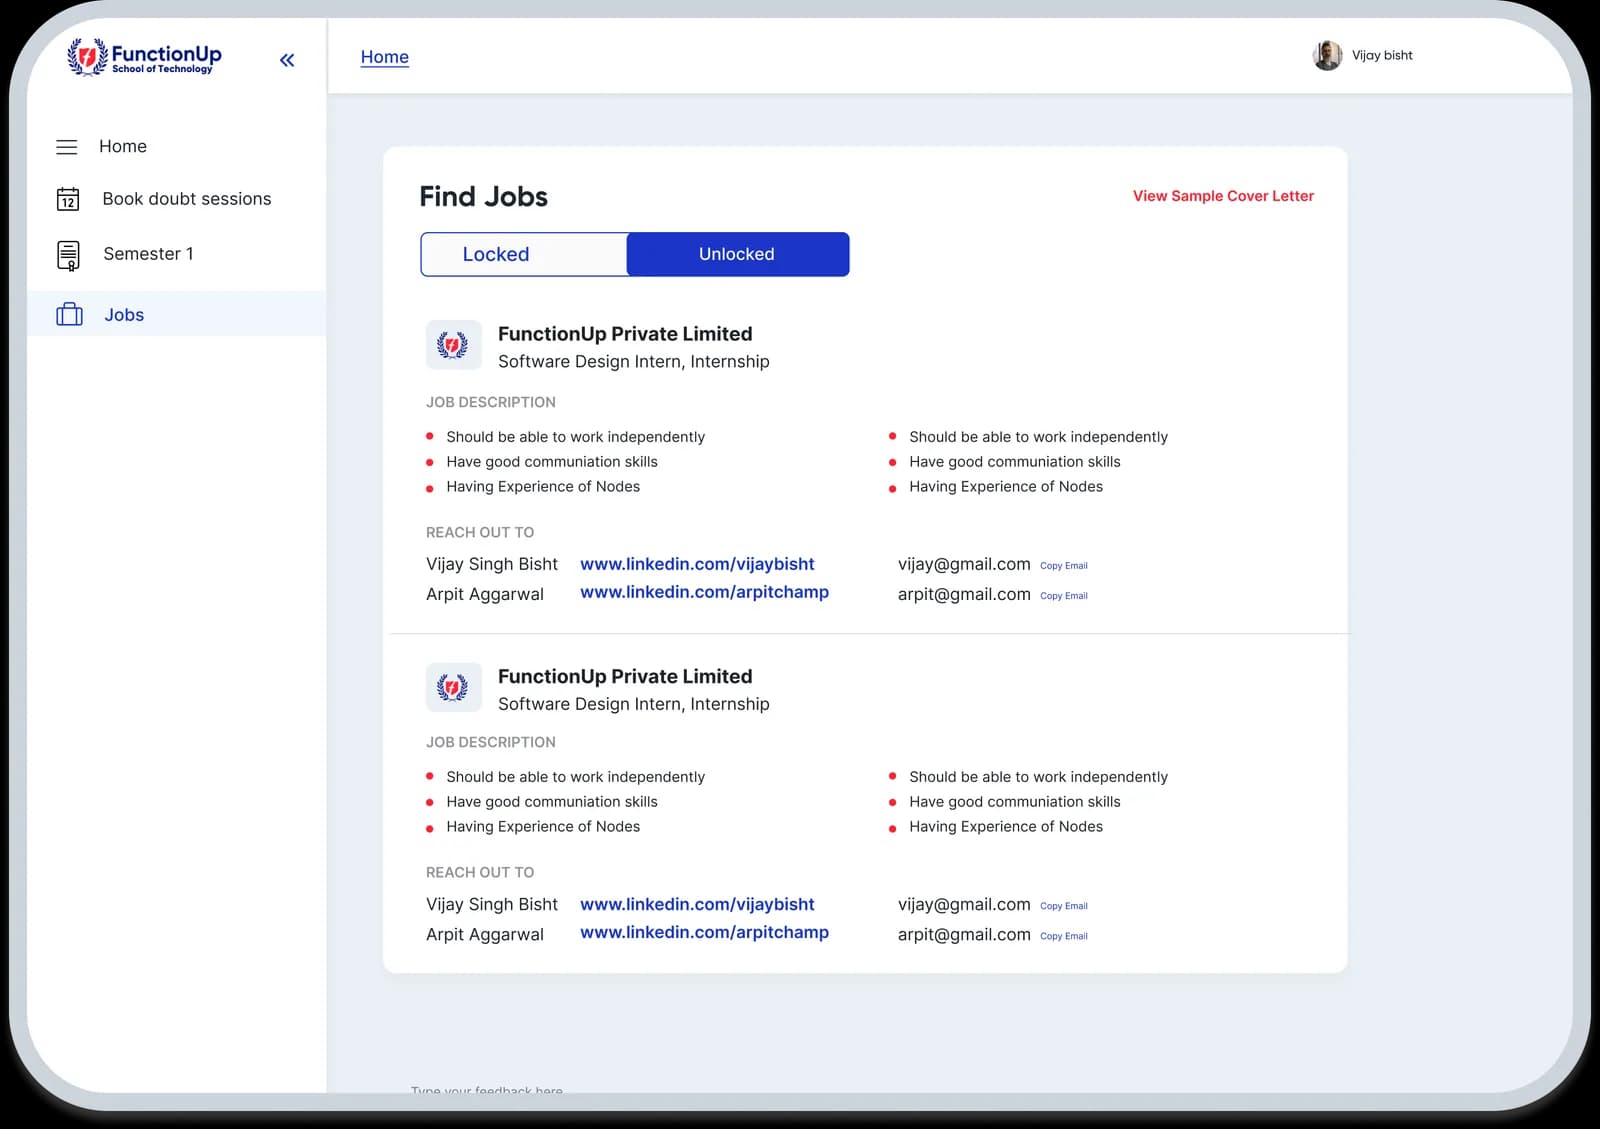Click the Semester 1 certificate icon

(68, 255)
